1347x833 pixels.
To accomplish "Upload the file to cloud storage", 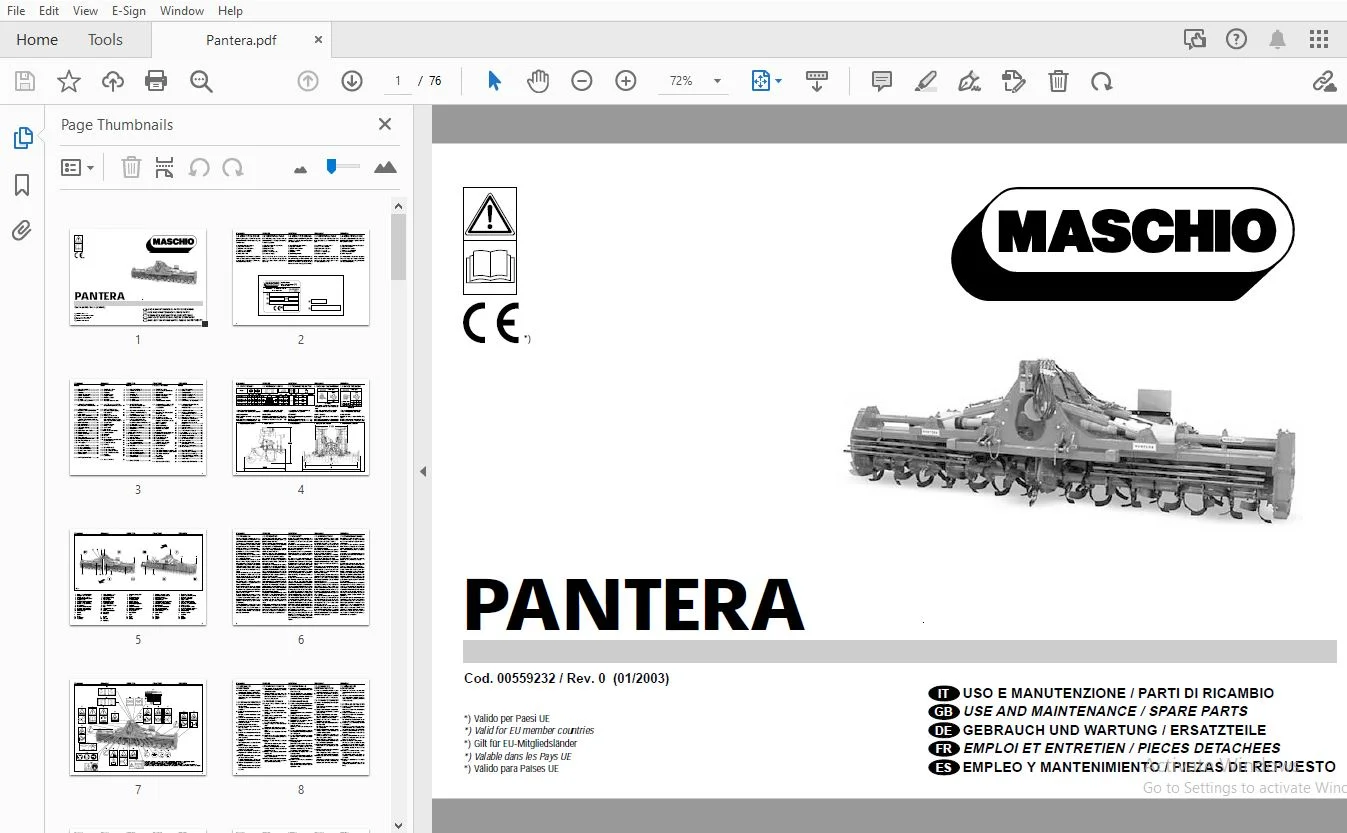I will (x=113, y=81).
